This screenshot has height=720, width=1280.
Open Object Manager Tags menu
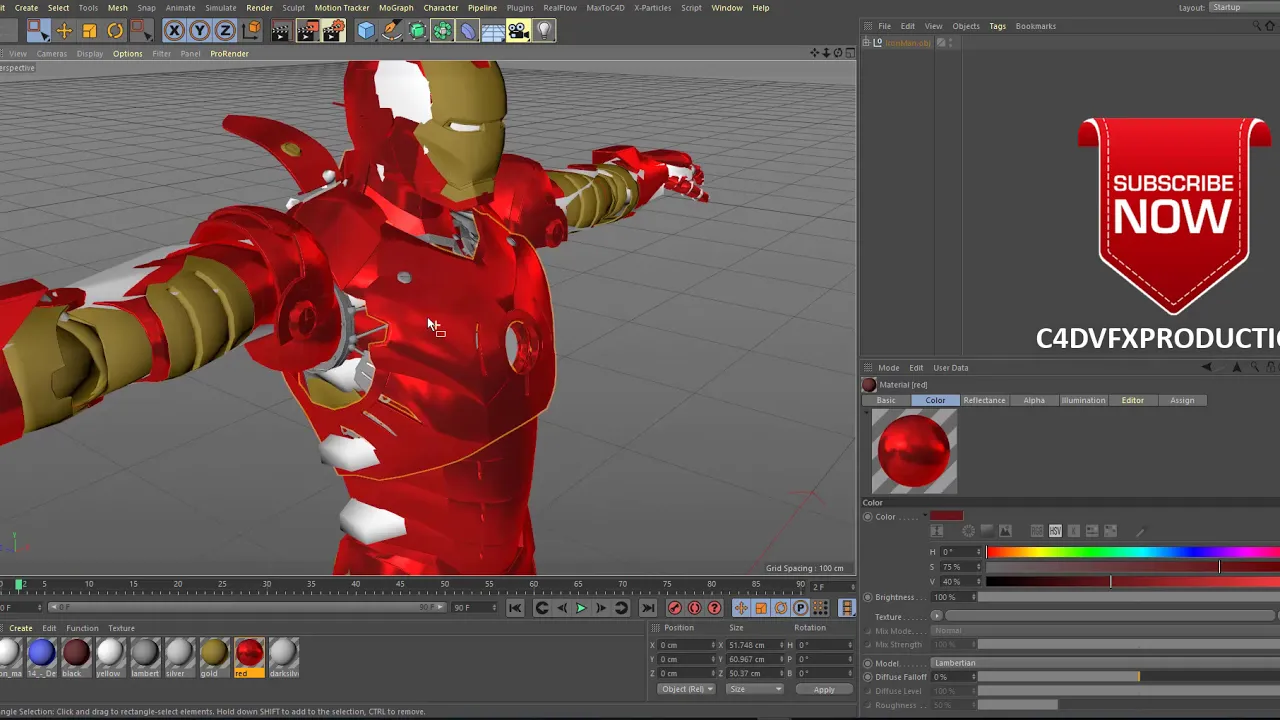997,26
